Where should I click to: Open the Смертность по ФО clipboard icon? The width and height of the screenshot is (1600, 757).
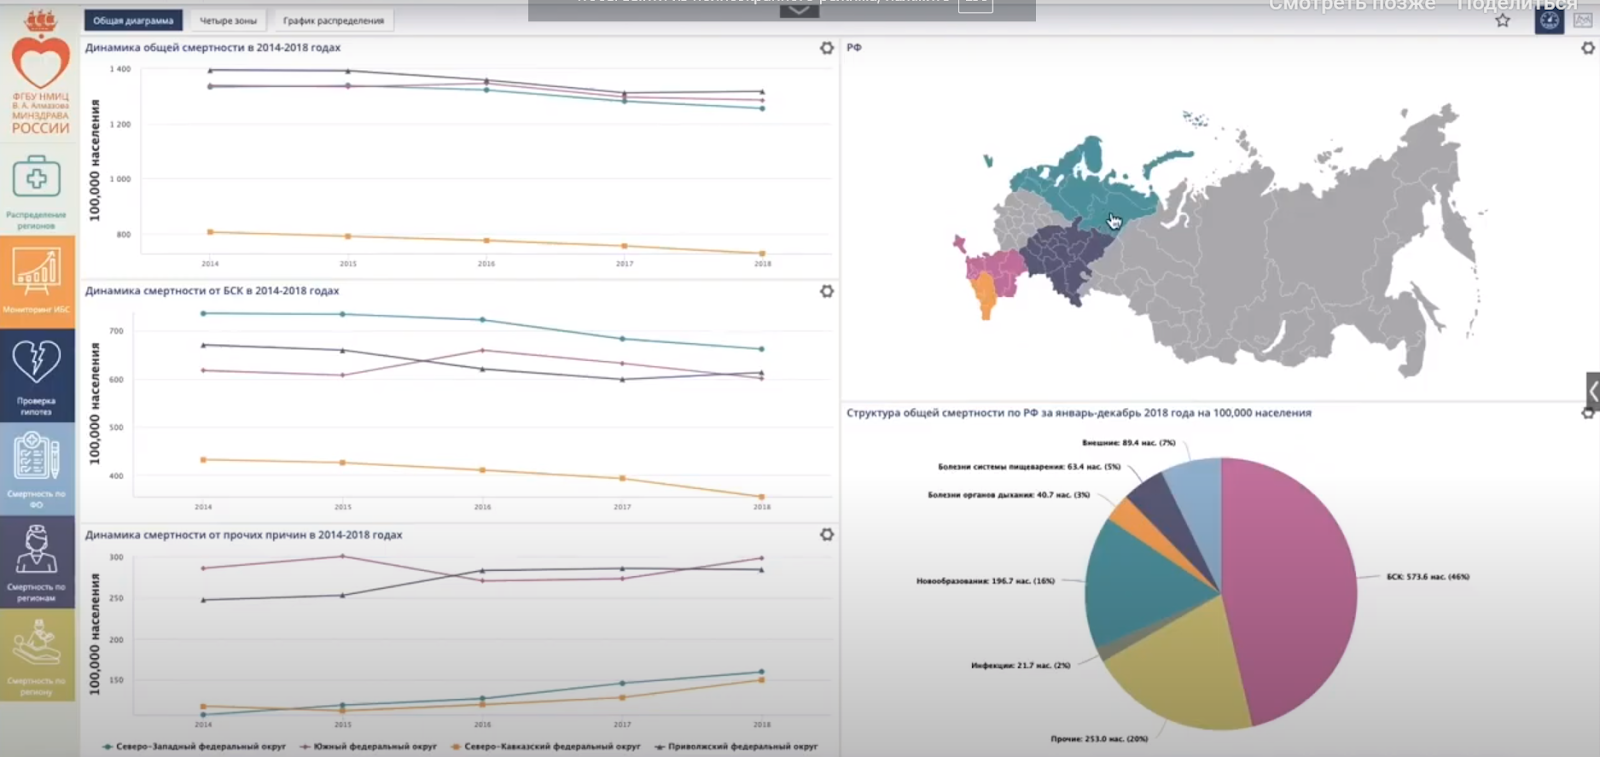point(37,468)
